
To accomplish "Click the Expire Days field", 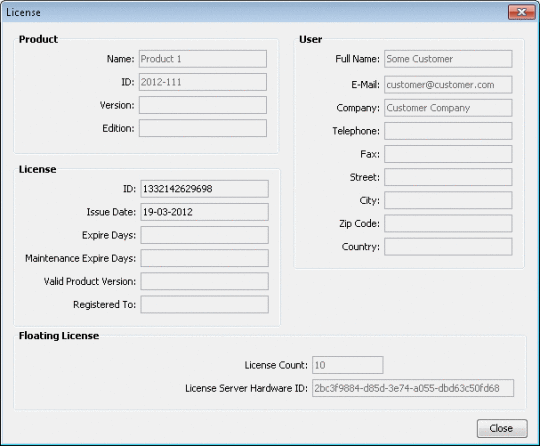I will 204,235.
